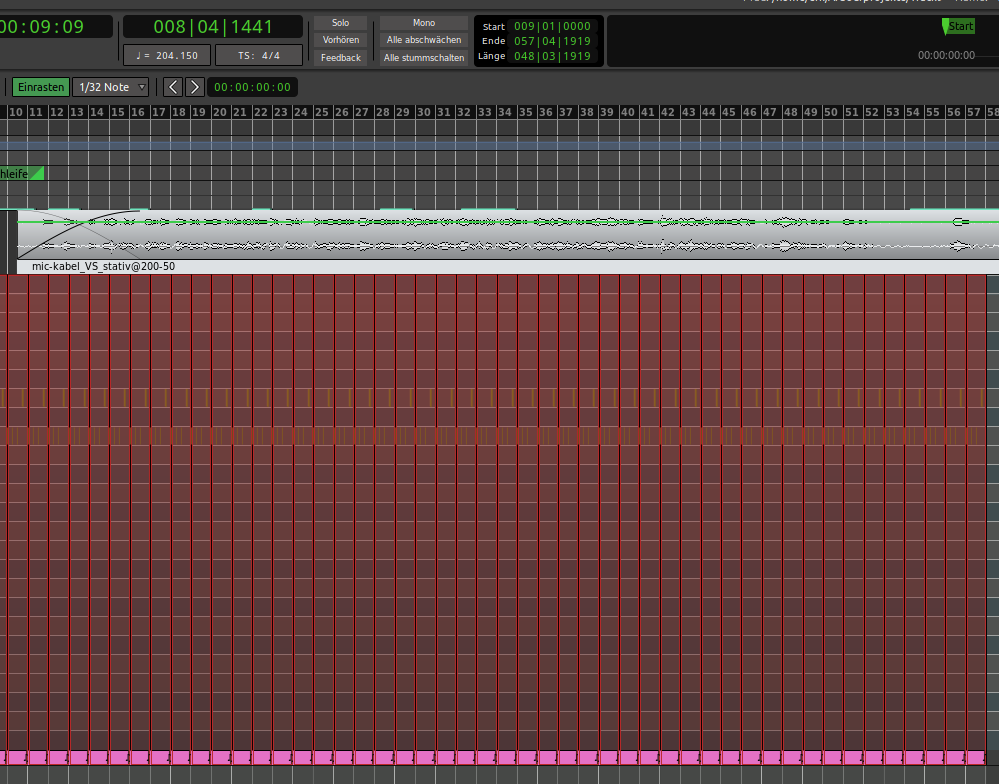This screenshot has height=784, width=999.
Task: Click the Mono monitor button
Action: coord(424,22)
